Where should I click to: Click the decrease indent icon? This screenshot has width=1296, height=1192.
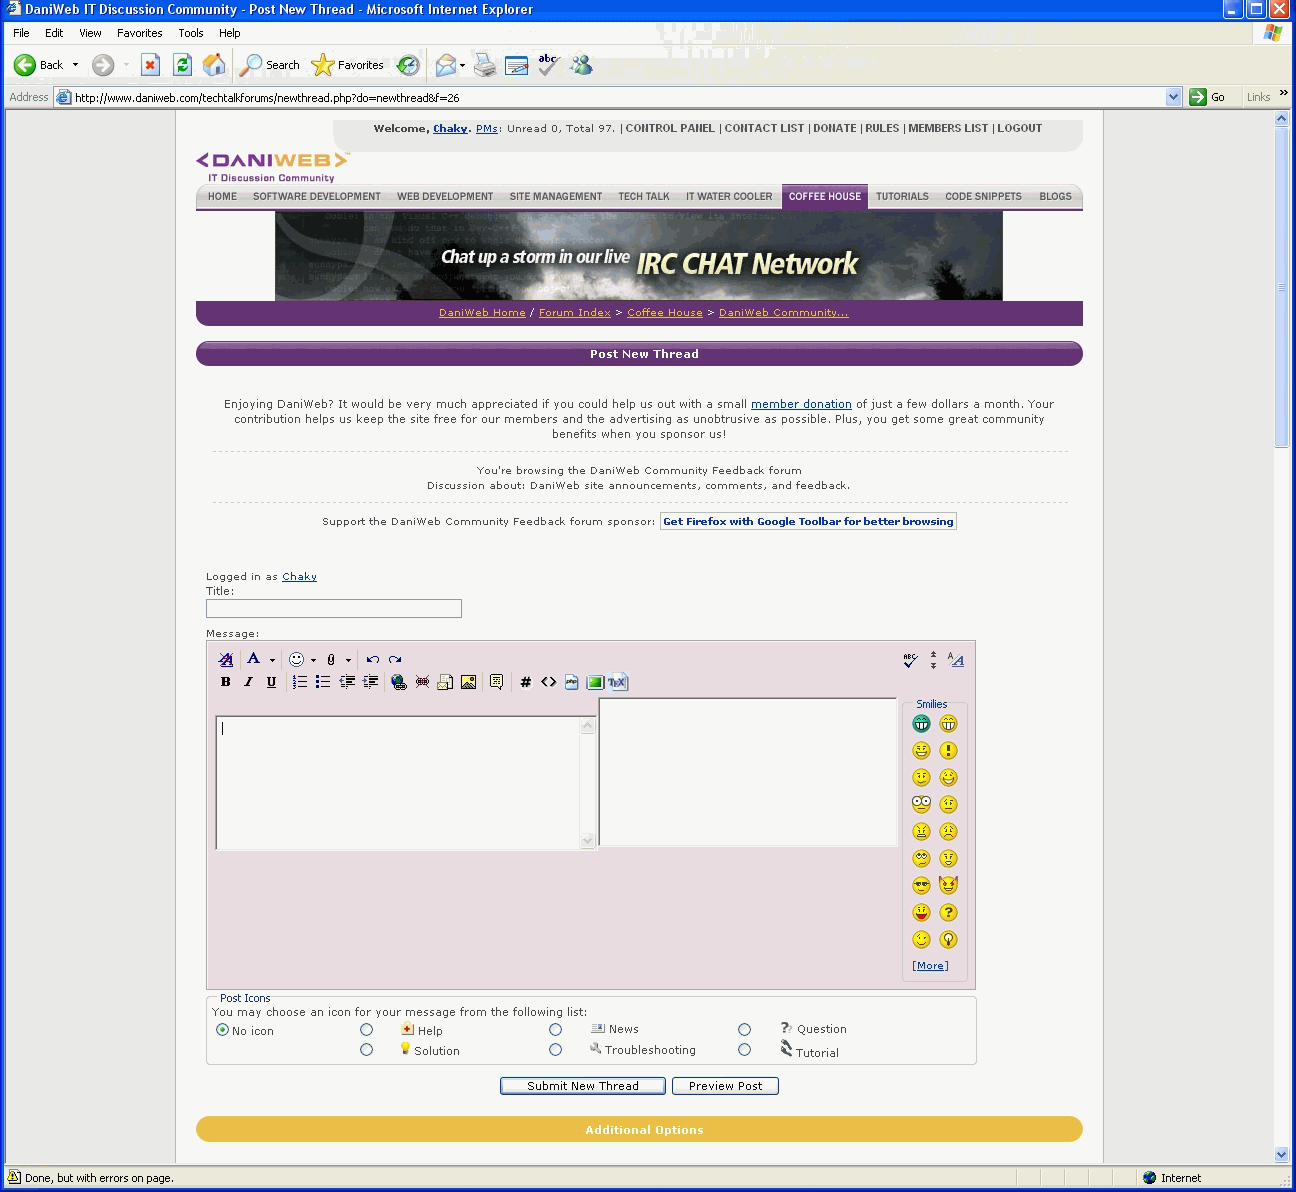point(347,682)
